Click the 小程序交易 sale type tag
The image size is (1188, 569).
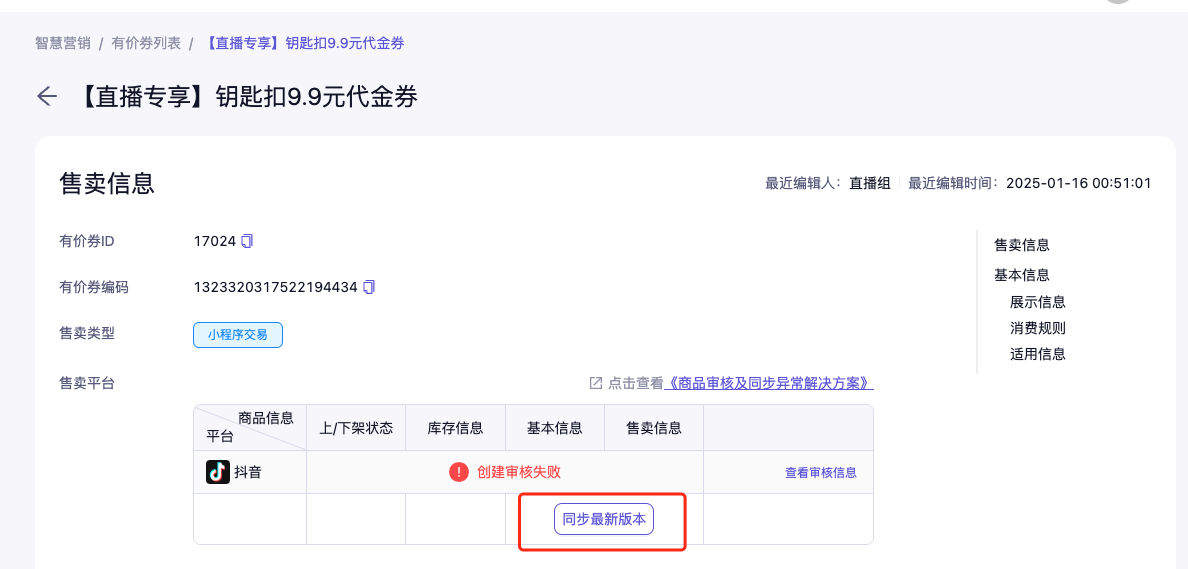click(x=238, y=335)
